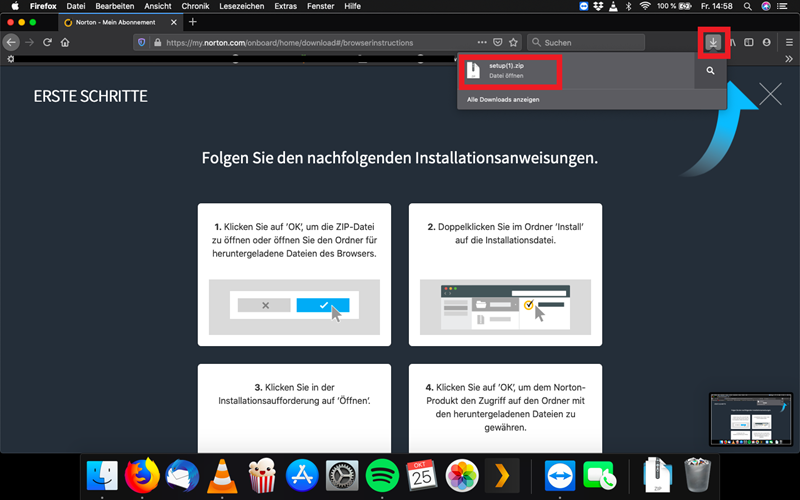Click the screenshot preview thumbnail
The width and height of the screenshot is (800, 500).
751,419
